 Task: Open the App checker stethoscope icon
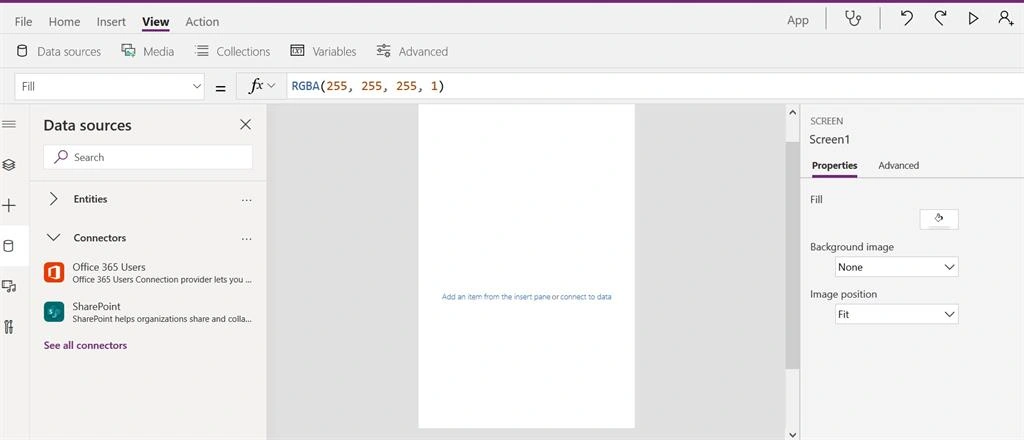[852, 19]
